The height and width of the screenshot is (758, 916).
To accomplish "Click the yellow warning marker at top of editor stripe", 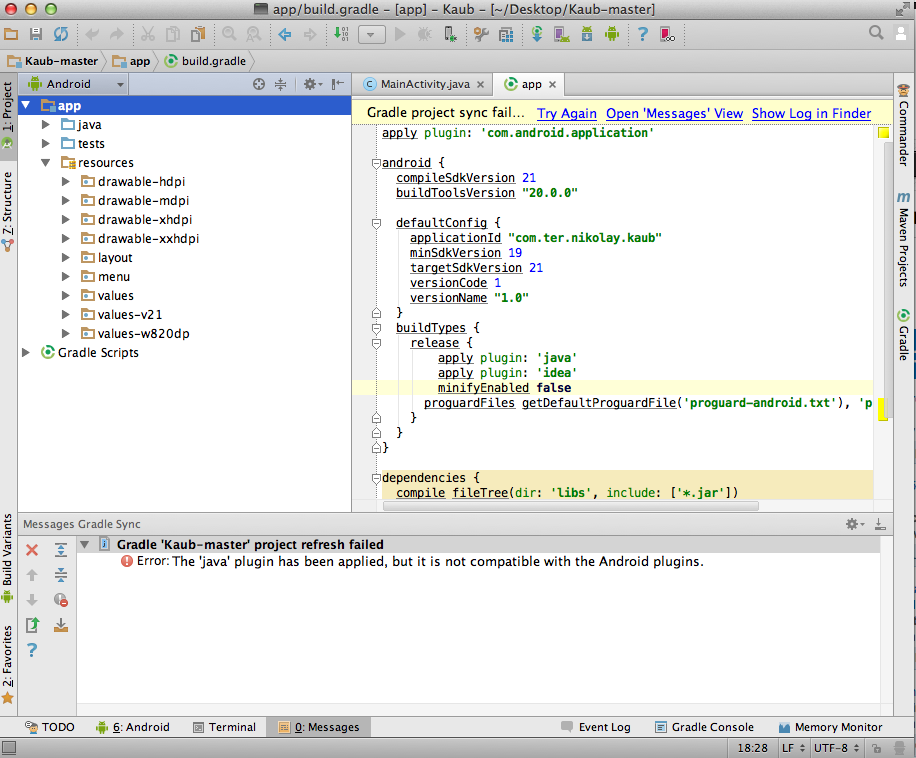I will [x=883, y=133].
